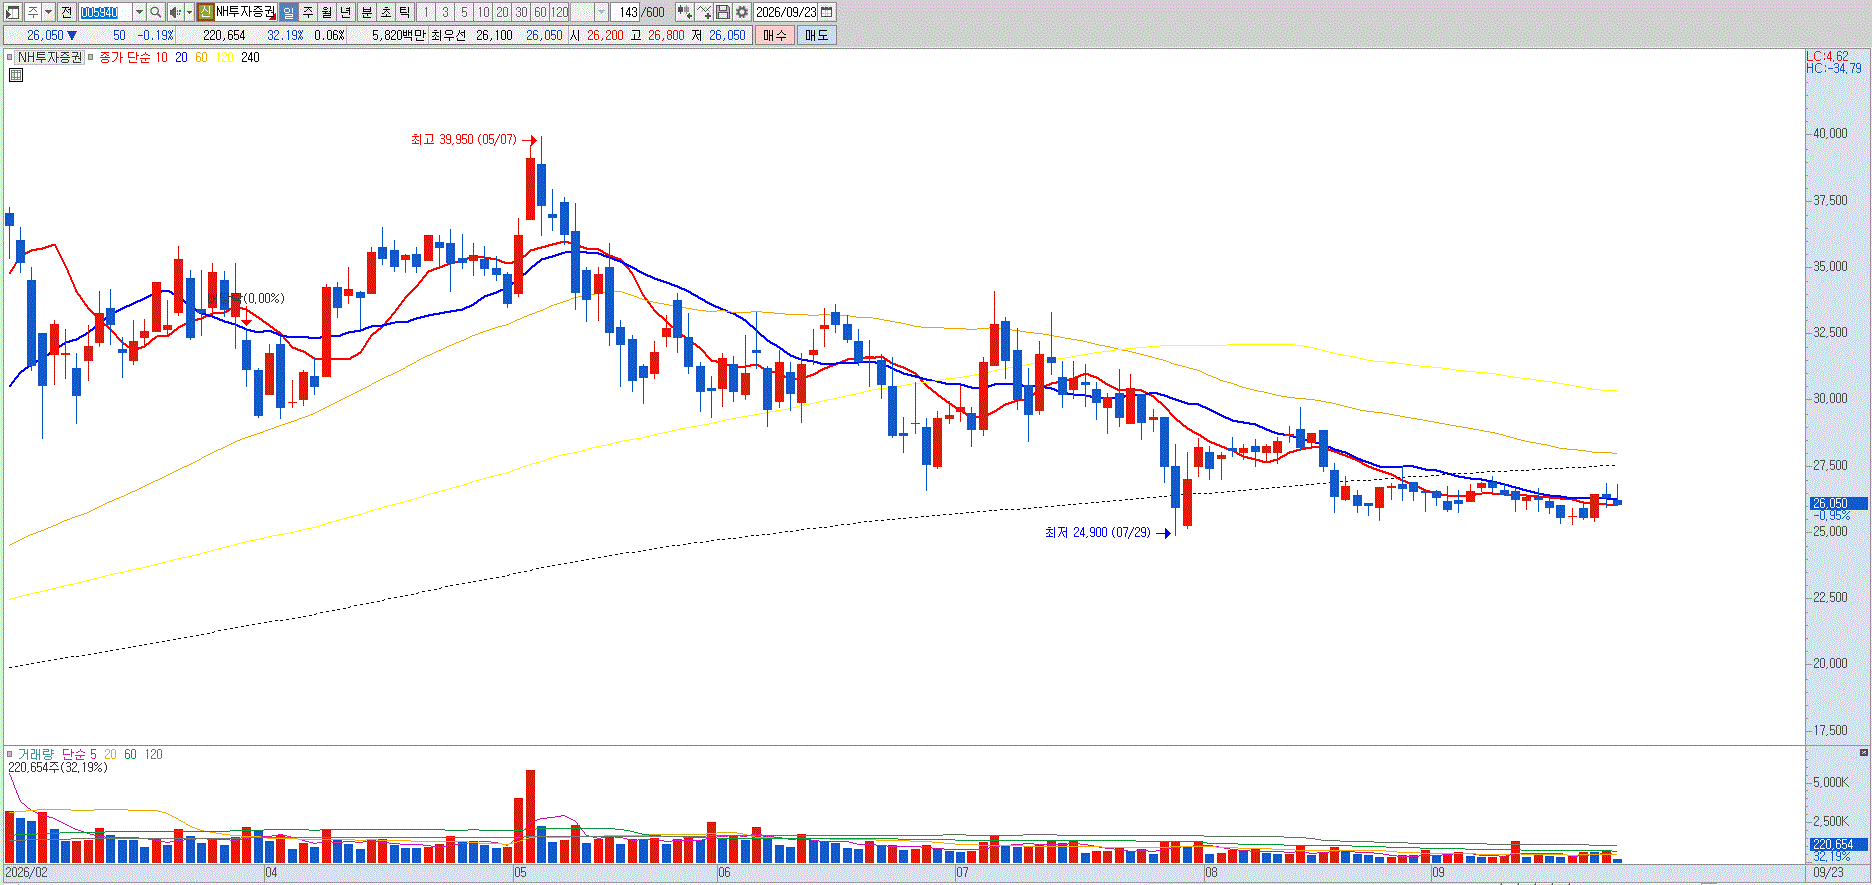Open the stock code history dropdown

point(139,12)
